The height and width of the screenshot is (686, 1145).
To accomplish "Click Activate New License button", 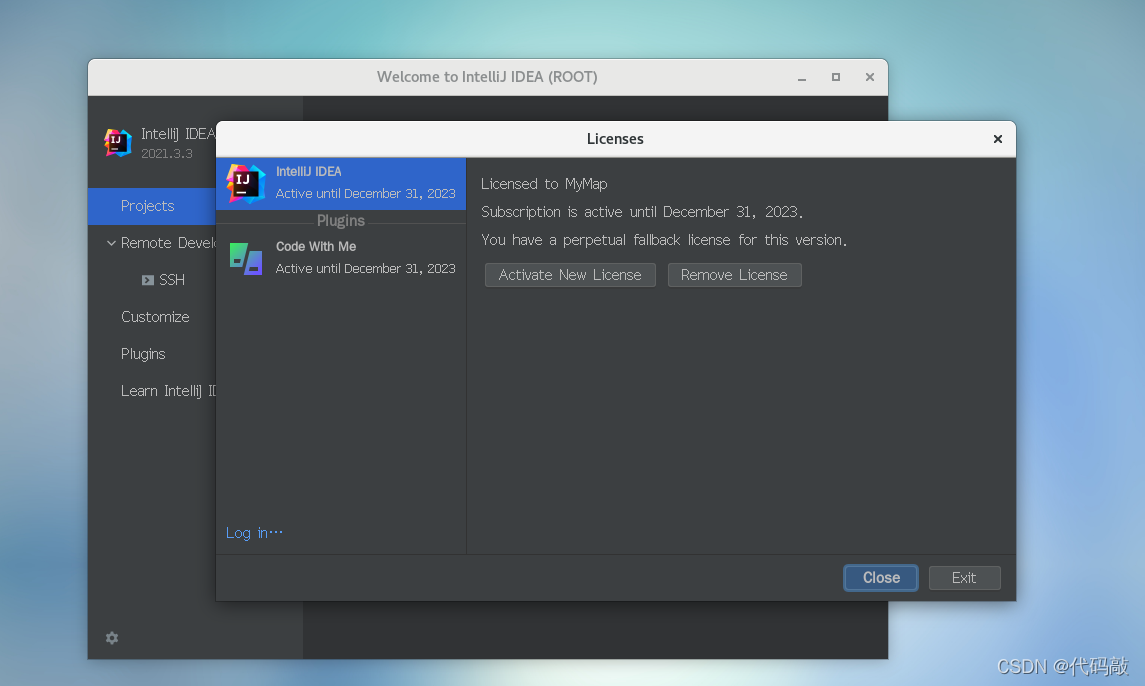I will [570, 275].
